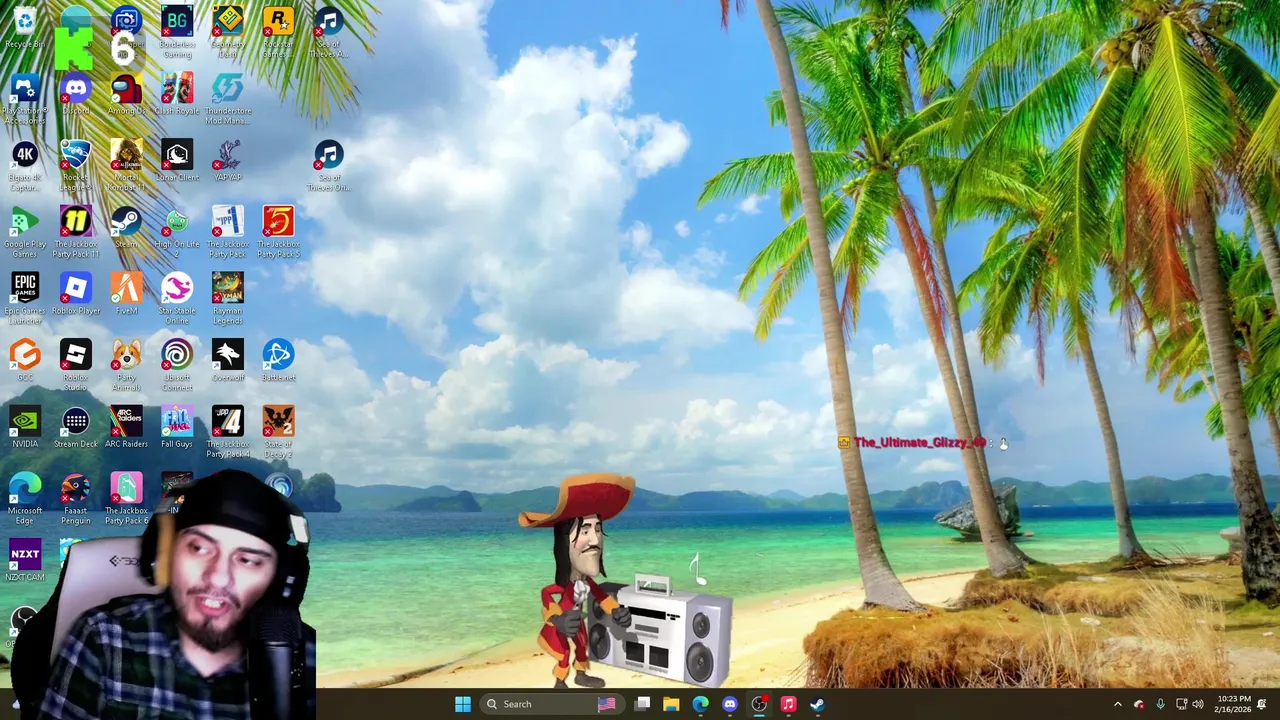Screen dimensions: 1280x720
Task: Open PlayStation Accessories desktop shortcut
Action: tap(24, 100)
